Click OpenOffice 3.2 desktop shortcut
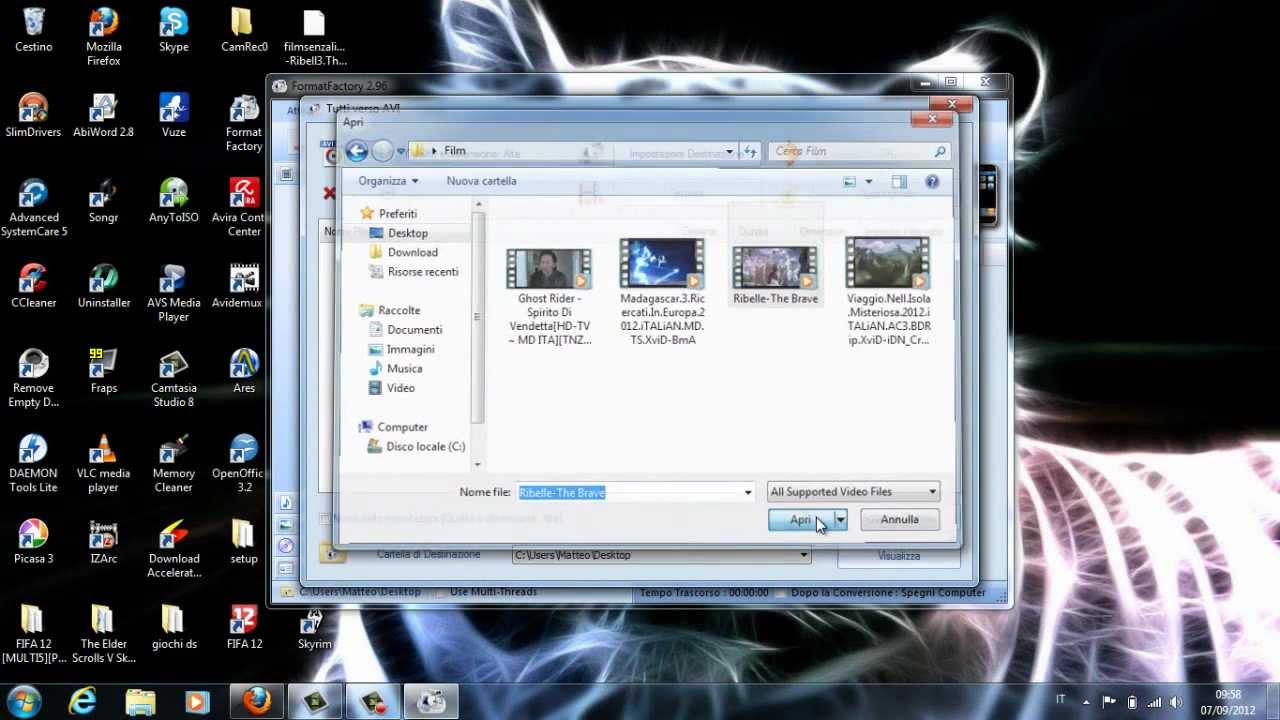This screenshot has height=720, width=1280. (x=239, y=464)
